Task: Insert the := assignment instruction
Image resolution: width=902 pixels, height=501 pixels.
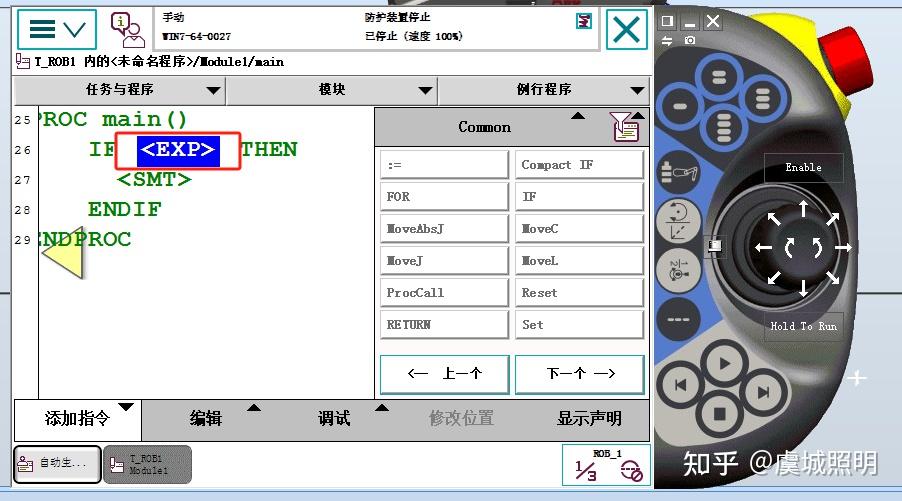Action: 444,165
